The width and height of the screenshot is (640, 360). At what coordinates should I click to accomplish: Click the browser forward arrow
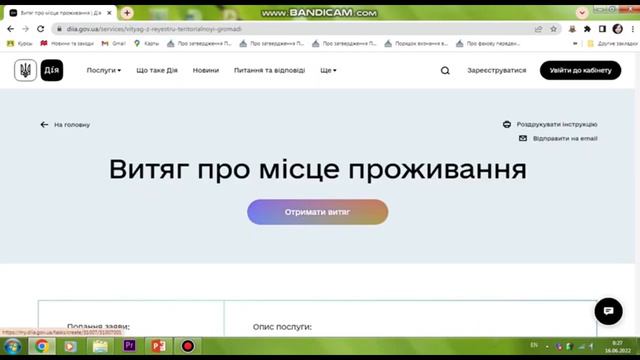click(x=25, y=29)
